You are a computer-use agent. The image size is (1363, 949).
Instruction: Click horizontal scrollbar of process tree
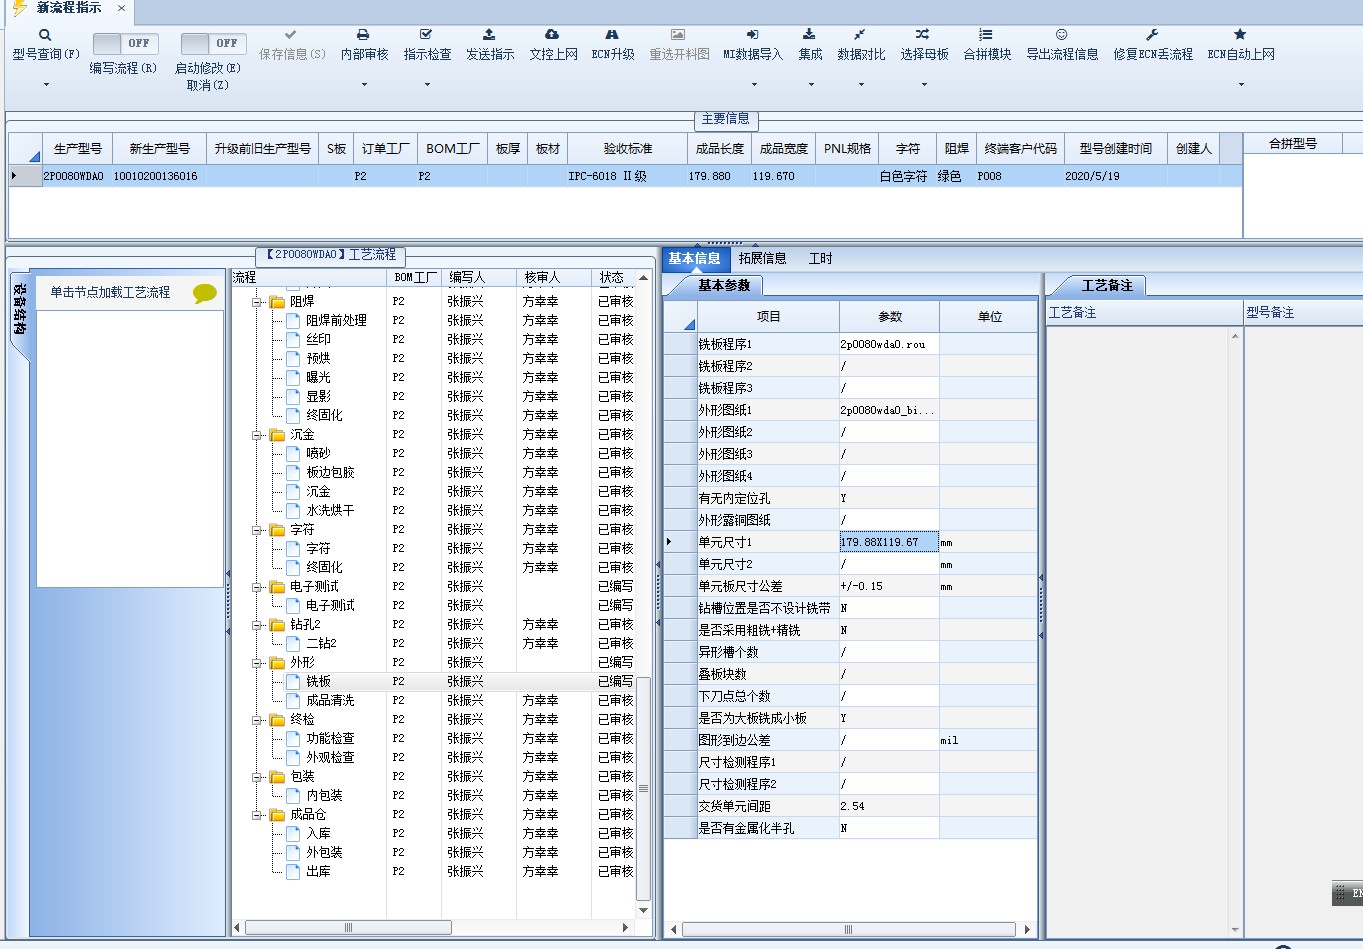pyautogui.click(x=348, y=927)
